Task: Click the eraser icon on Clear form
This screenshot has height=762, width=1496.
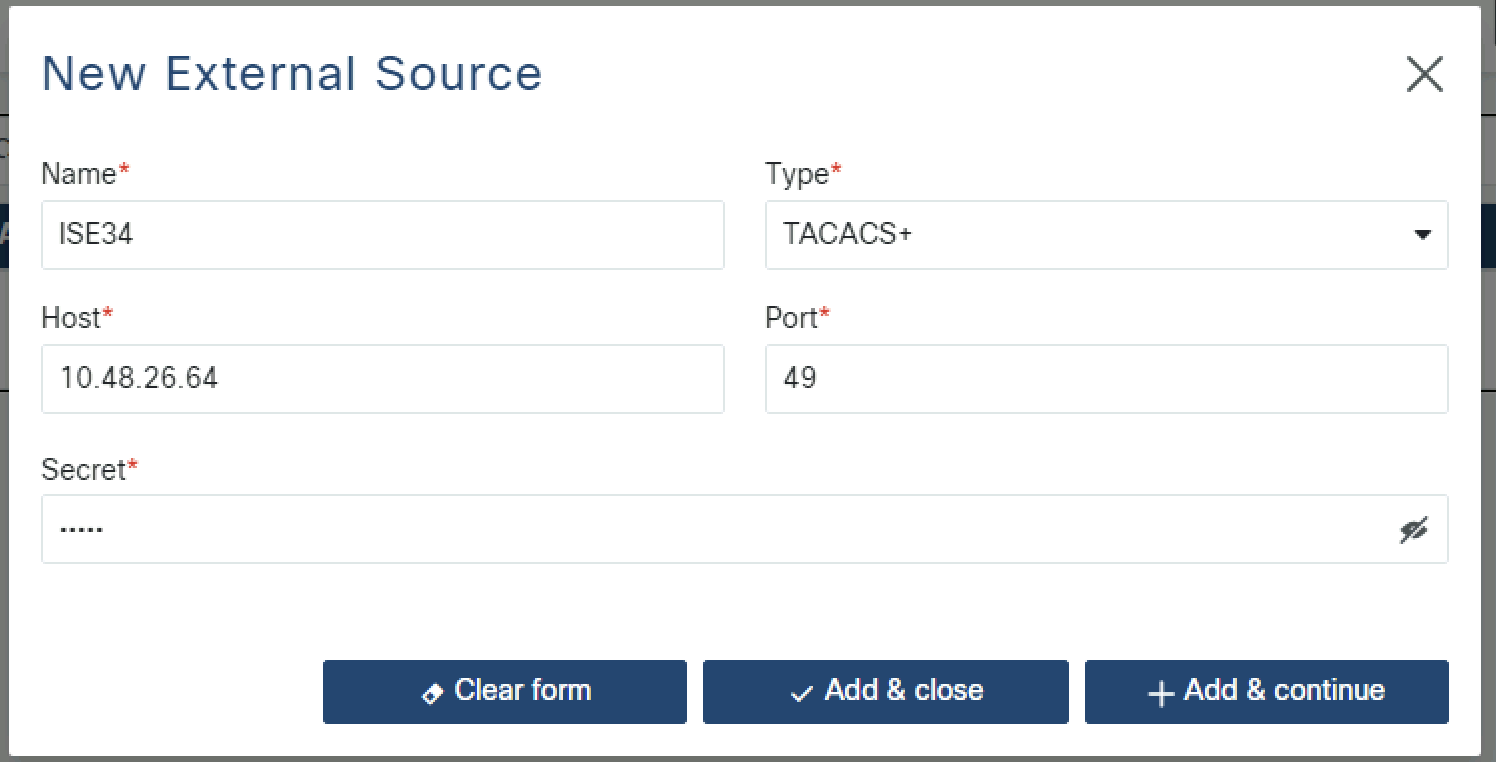Action: (433, 693)
